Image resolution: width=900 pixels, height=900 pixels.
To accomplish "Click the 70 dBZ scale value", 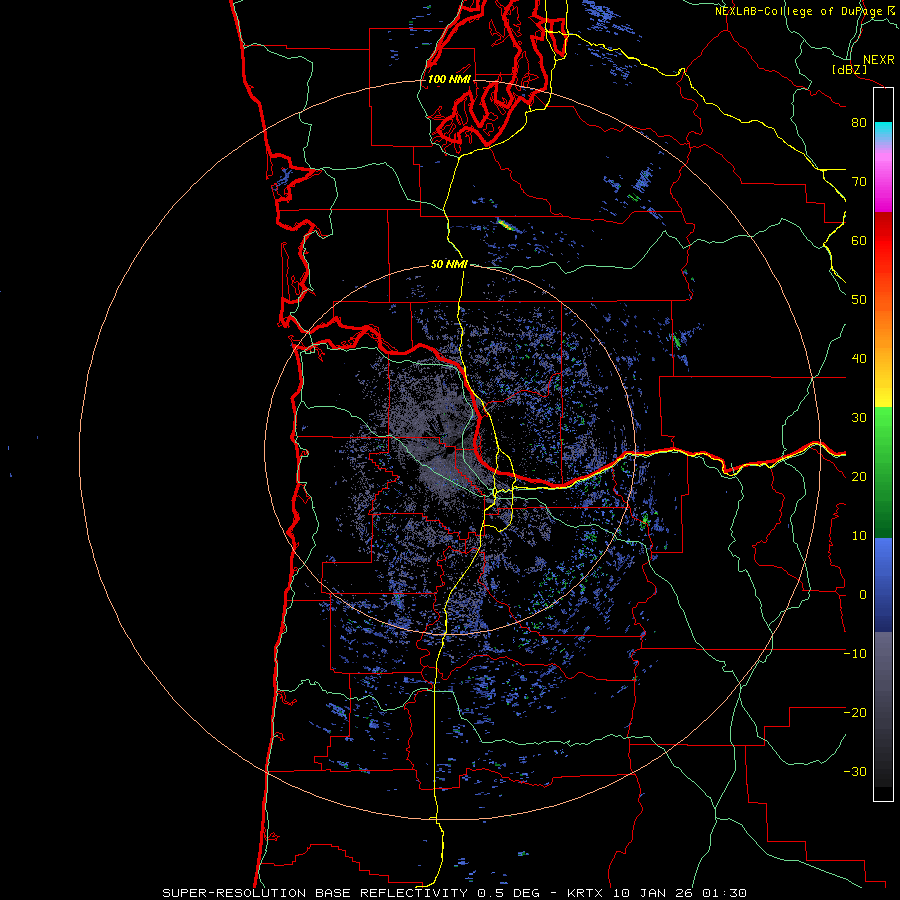I will 859,182.
